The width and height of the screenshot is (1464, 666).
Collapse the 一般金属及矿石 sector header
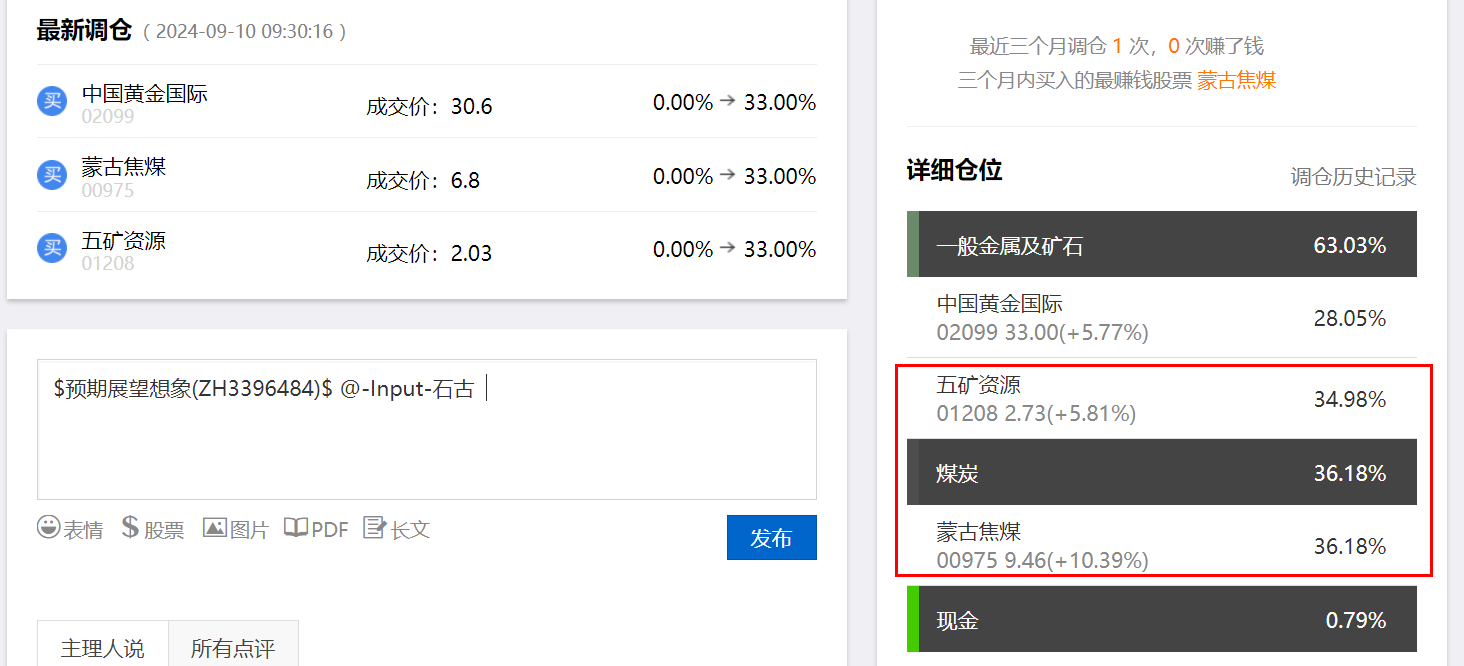pos(1160,245)
